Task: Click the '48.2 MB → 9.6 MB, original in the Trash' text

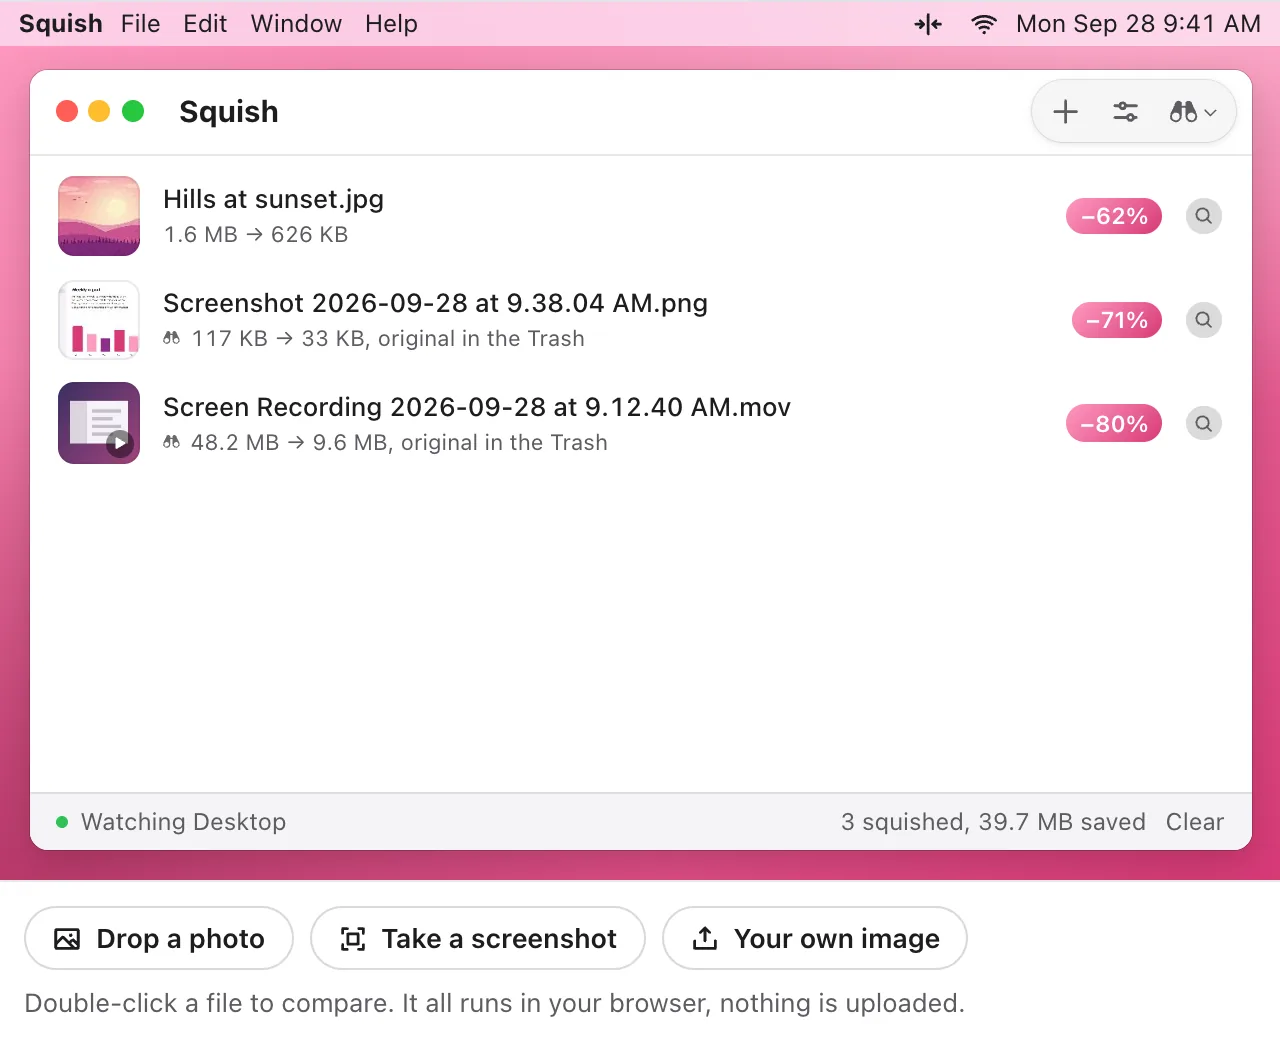Action: (x=399, y=443)
